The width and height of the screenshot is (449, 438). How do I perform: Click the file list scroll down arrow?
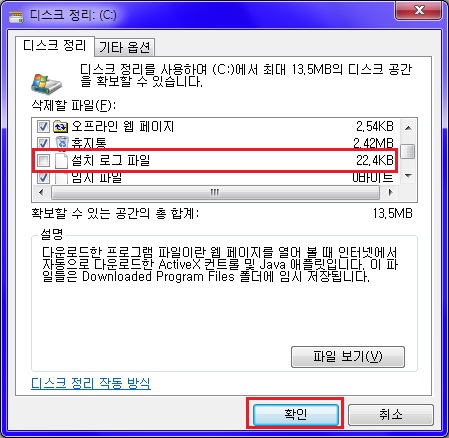pyautogui.click(x=408, y=175)
